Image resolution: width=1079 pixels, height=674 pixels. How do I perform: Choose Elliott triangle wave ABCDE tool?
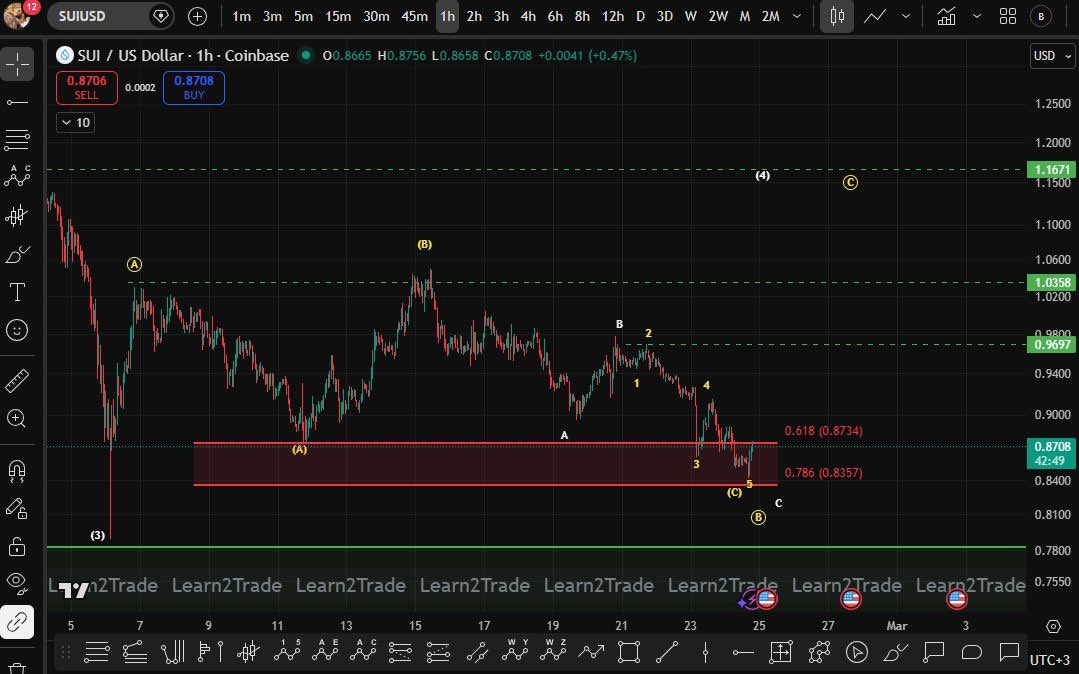pos(325,651)
